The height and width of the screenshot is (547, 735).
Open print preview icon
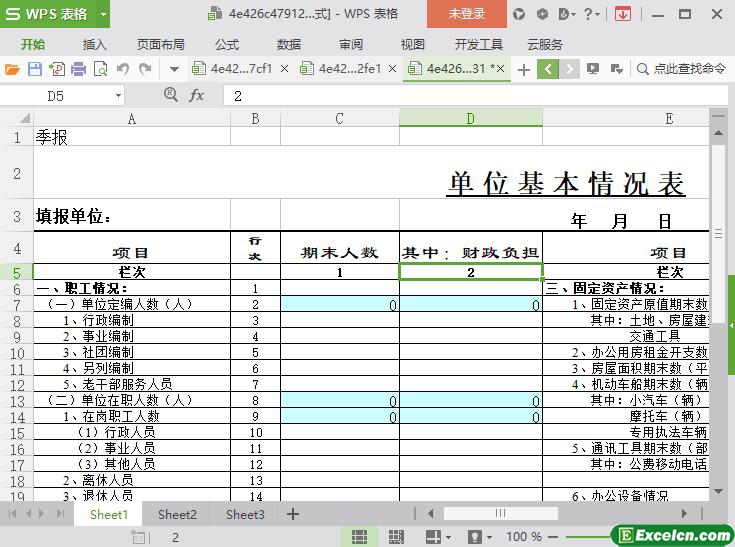coord(100,69)
